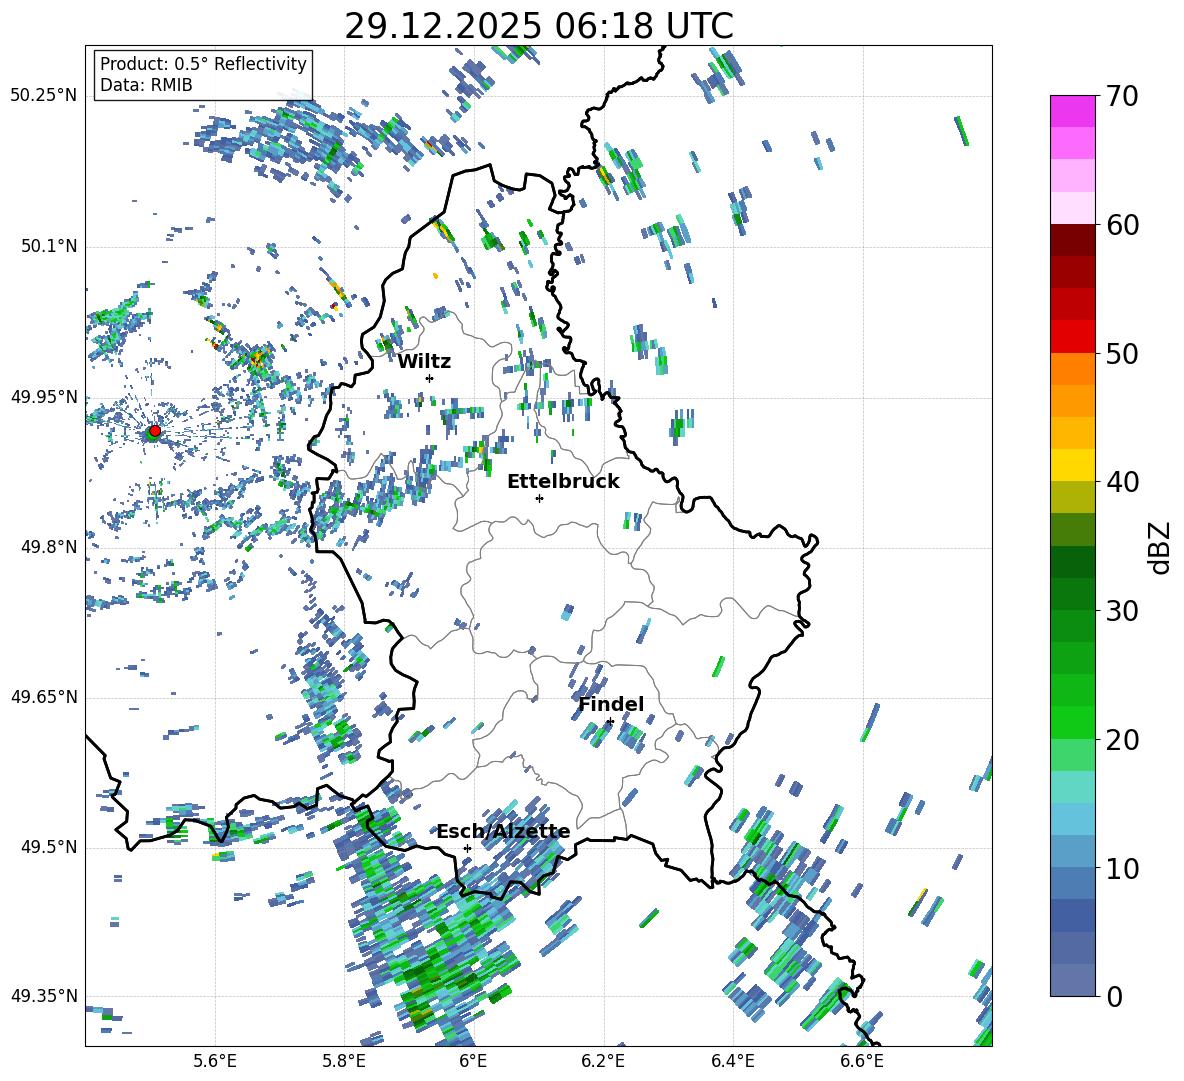
Task: Click the 6.2°E longitude label
Action: [x=603, y=1061]
